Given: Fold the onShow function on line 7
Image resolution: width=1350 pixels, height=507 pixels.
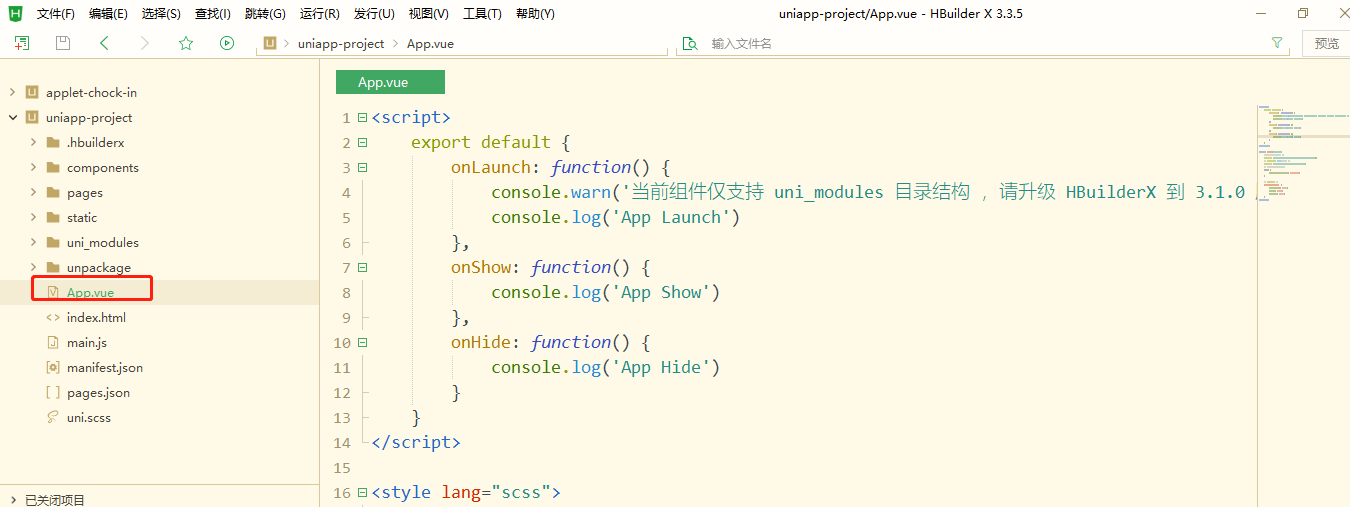Looking at the screenshot, I should [362, 268].
